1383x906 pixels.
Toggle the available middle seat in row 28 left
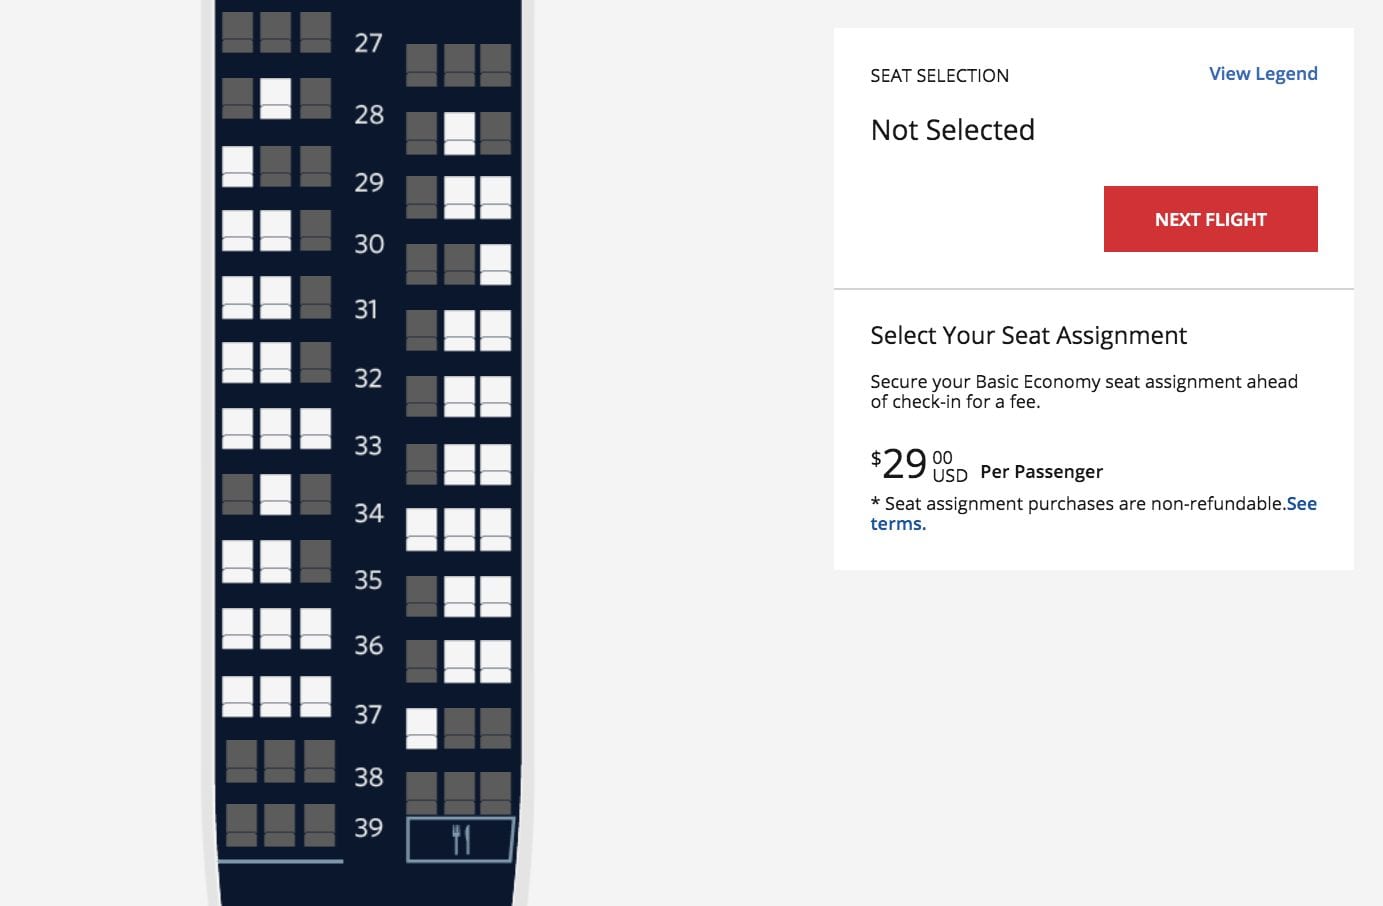point(276,97)
